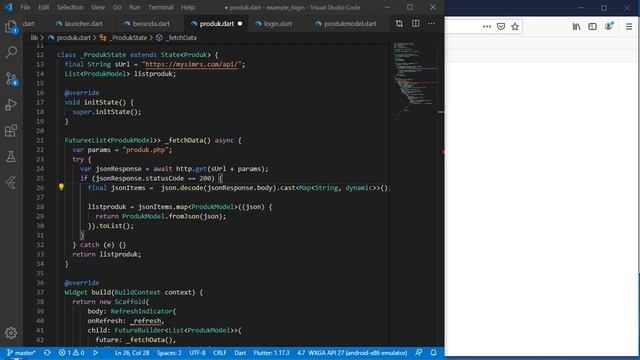Save page to Pocket in Firefox
The height and width of the screenshot is (360, 640).
(501, 27)
